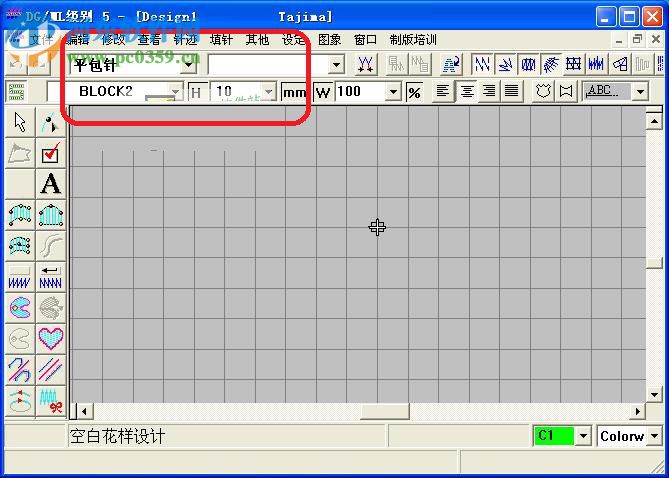The image size is (669, 478).
Task: Expand the width value 100 dropdown
Action: pos(393,92)
